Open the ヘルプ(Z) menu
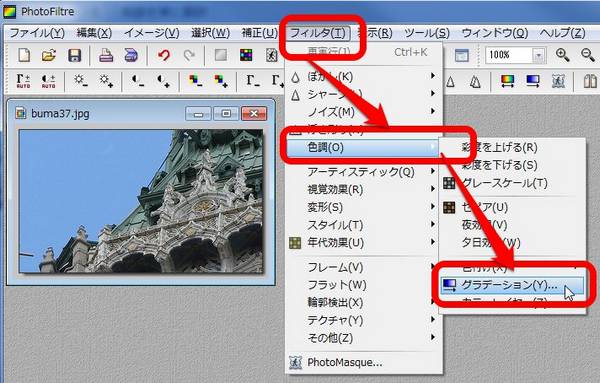 pos(562,33)
